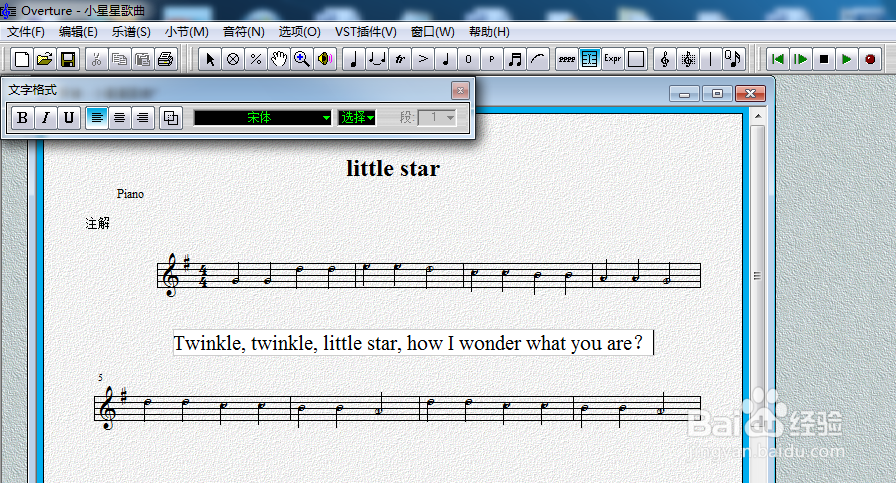This screenshot has width=896, height=483.
Task: Set center text alignment
Action: (119, 118)
